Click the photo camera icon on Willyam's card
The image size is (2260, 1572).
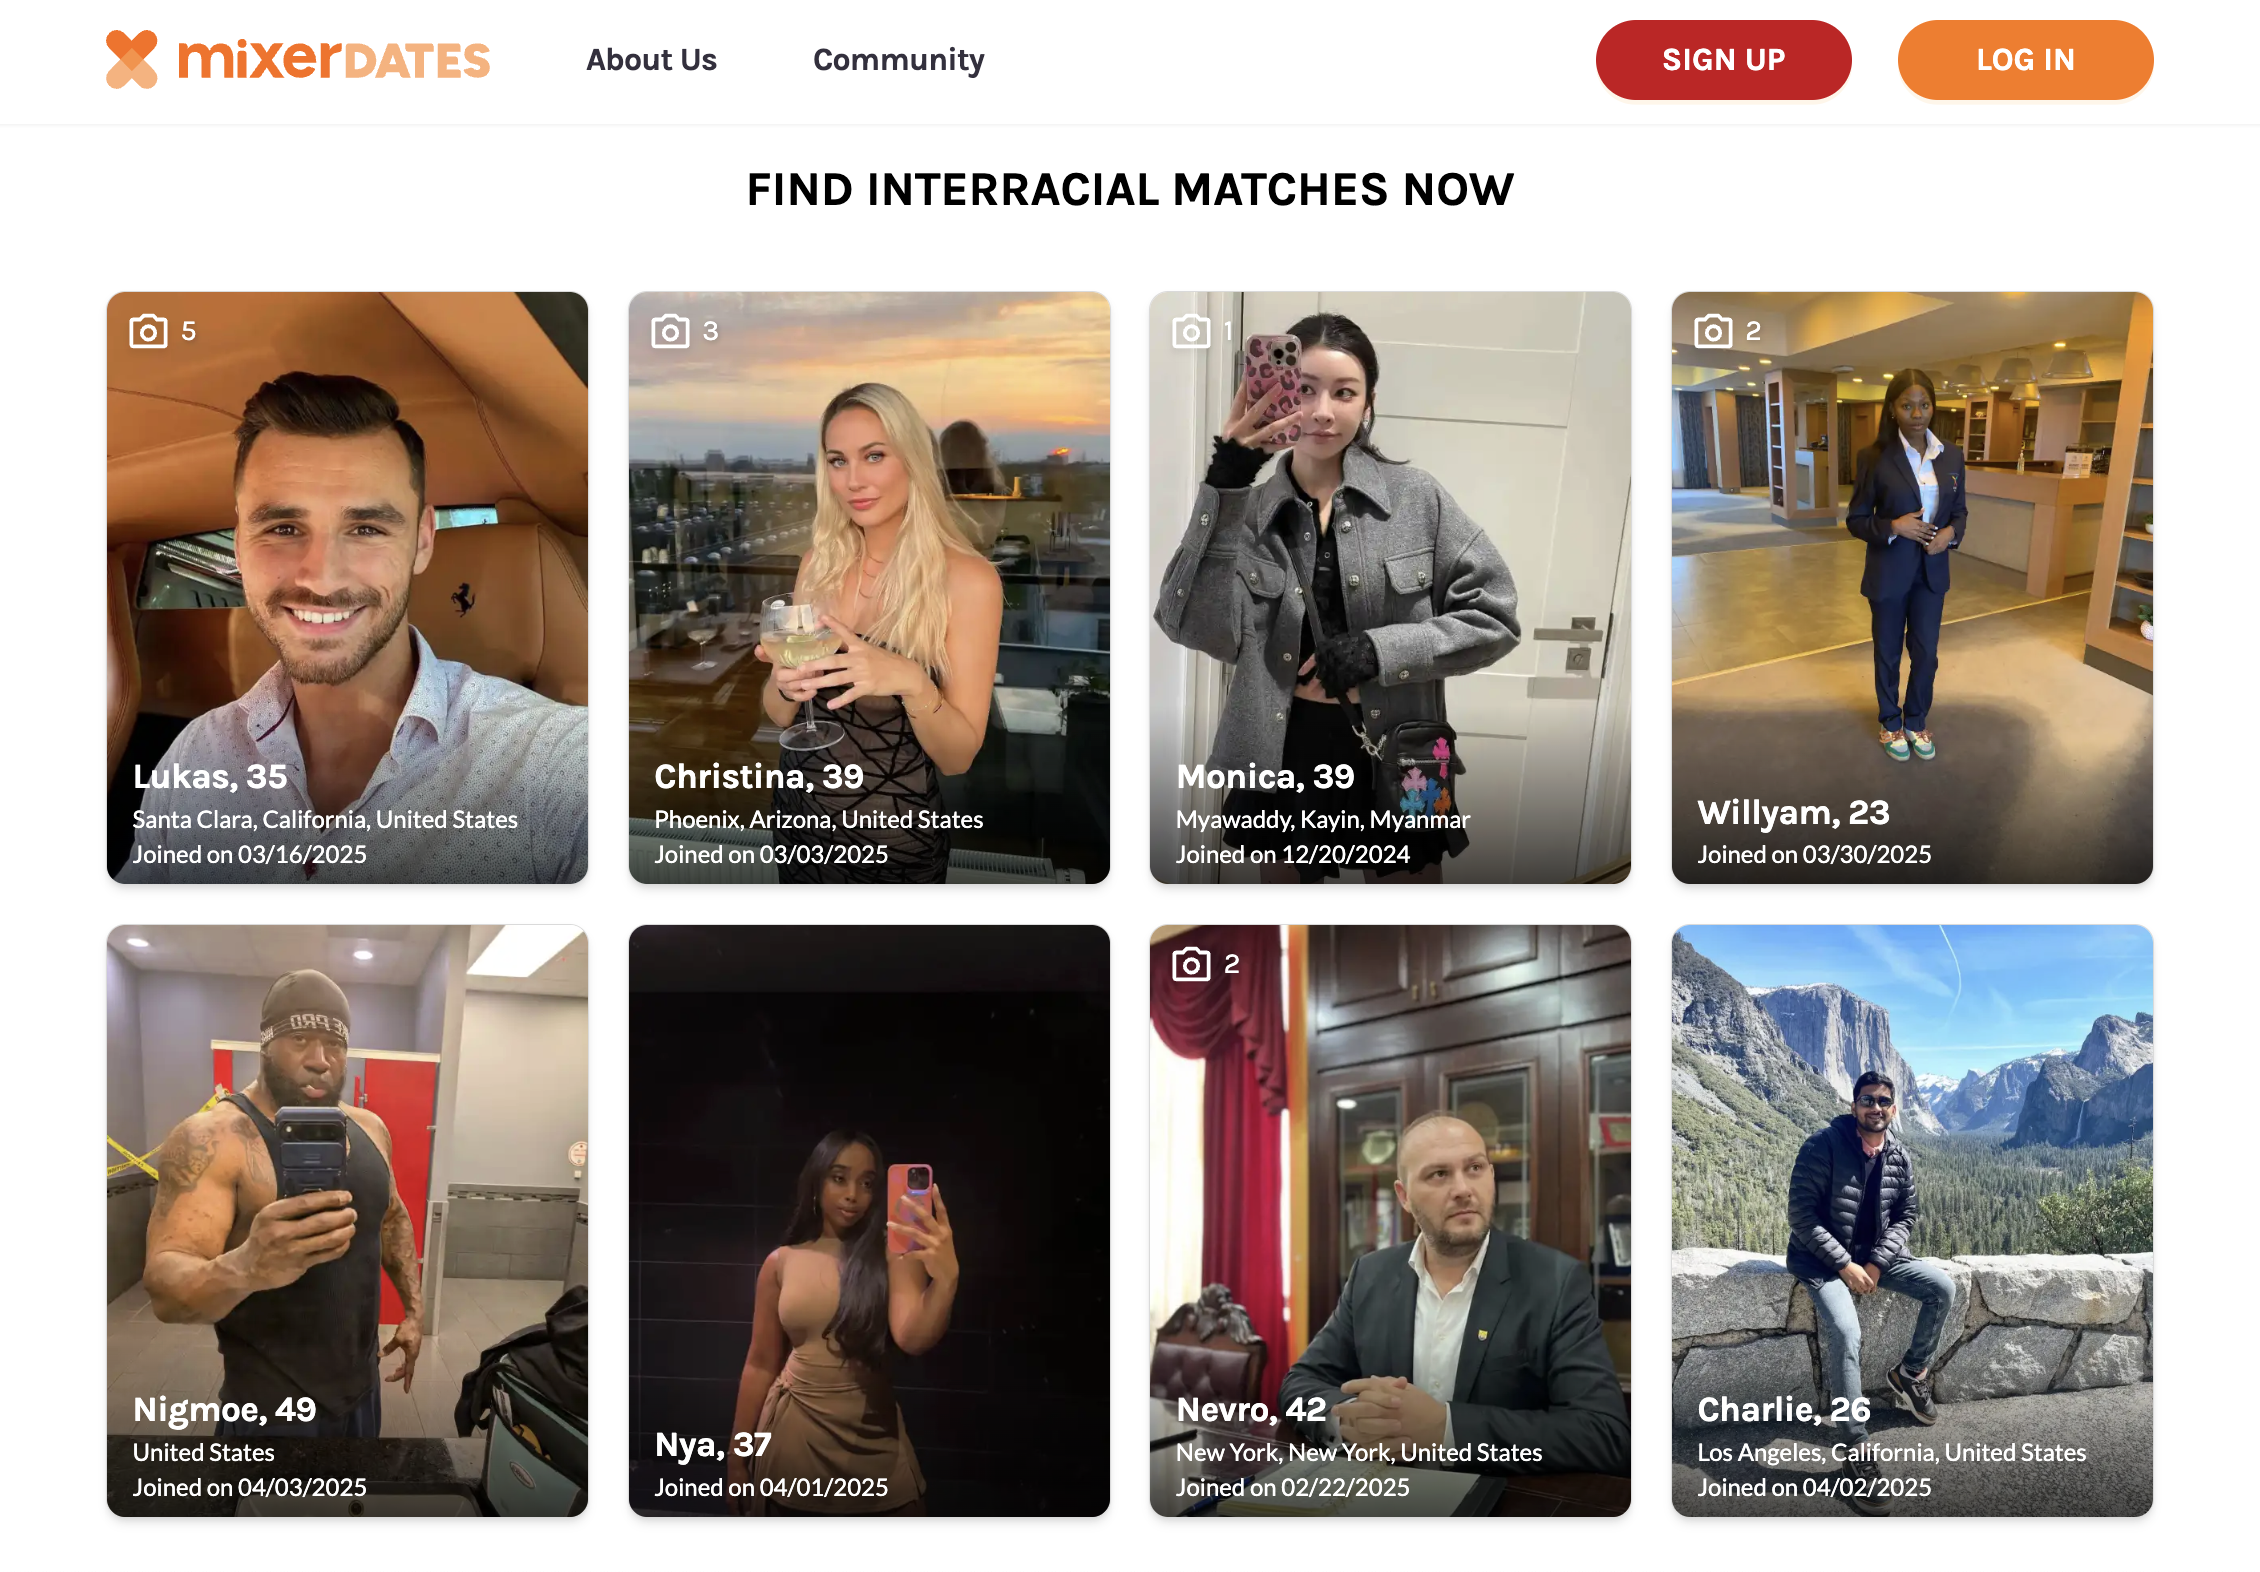[1713, 331]
